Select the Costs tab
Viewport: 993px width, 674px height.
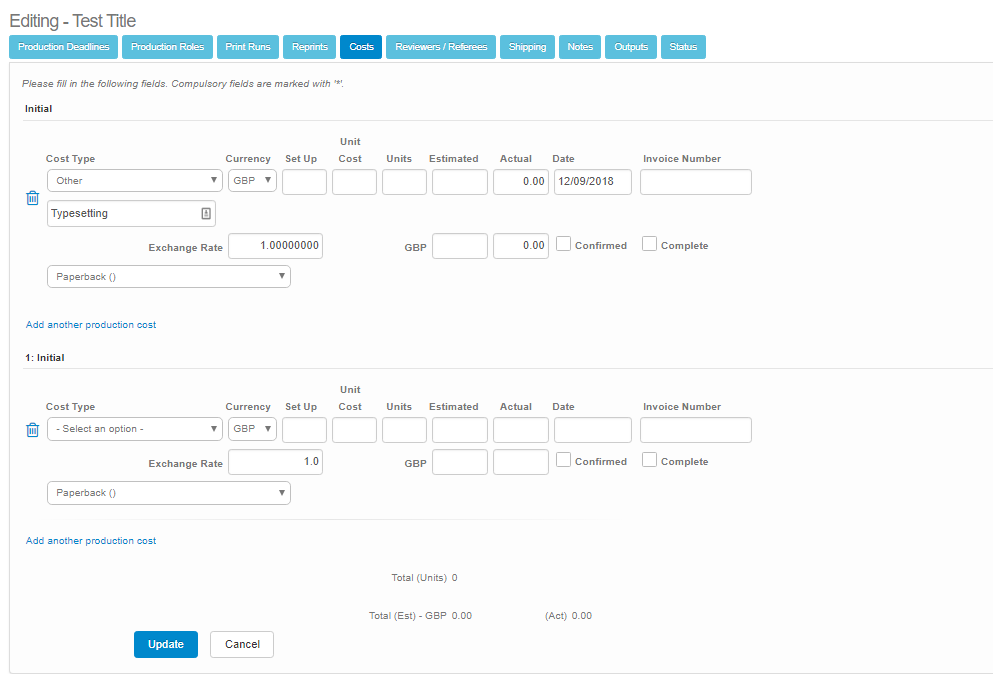[x=361, y=47]
